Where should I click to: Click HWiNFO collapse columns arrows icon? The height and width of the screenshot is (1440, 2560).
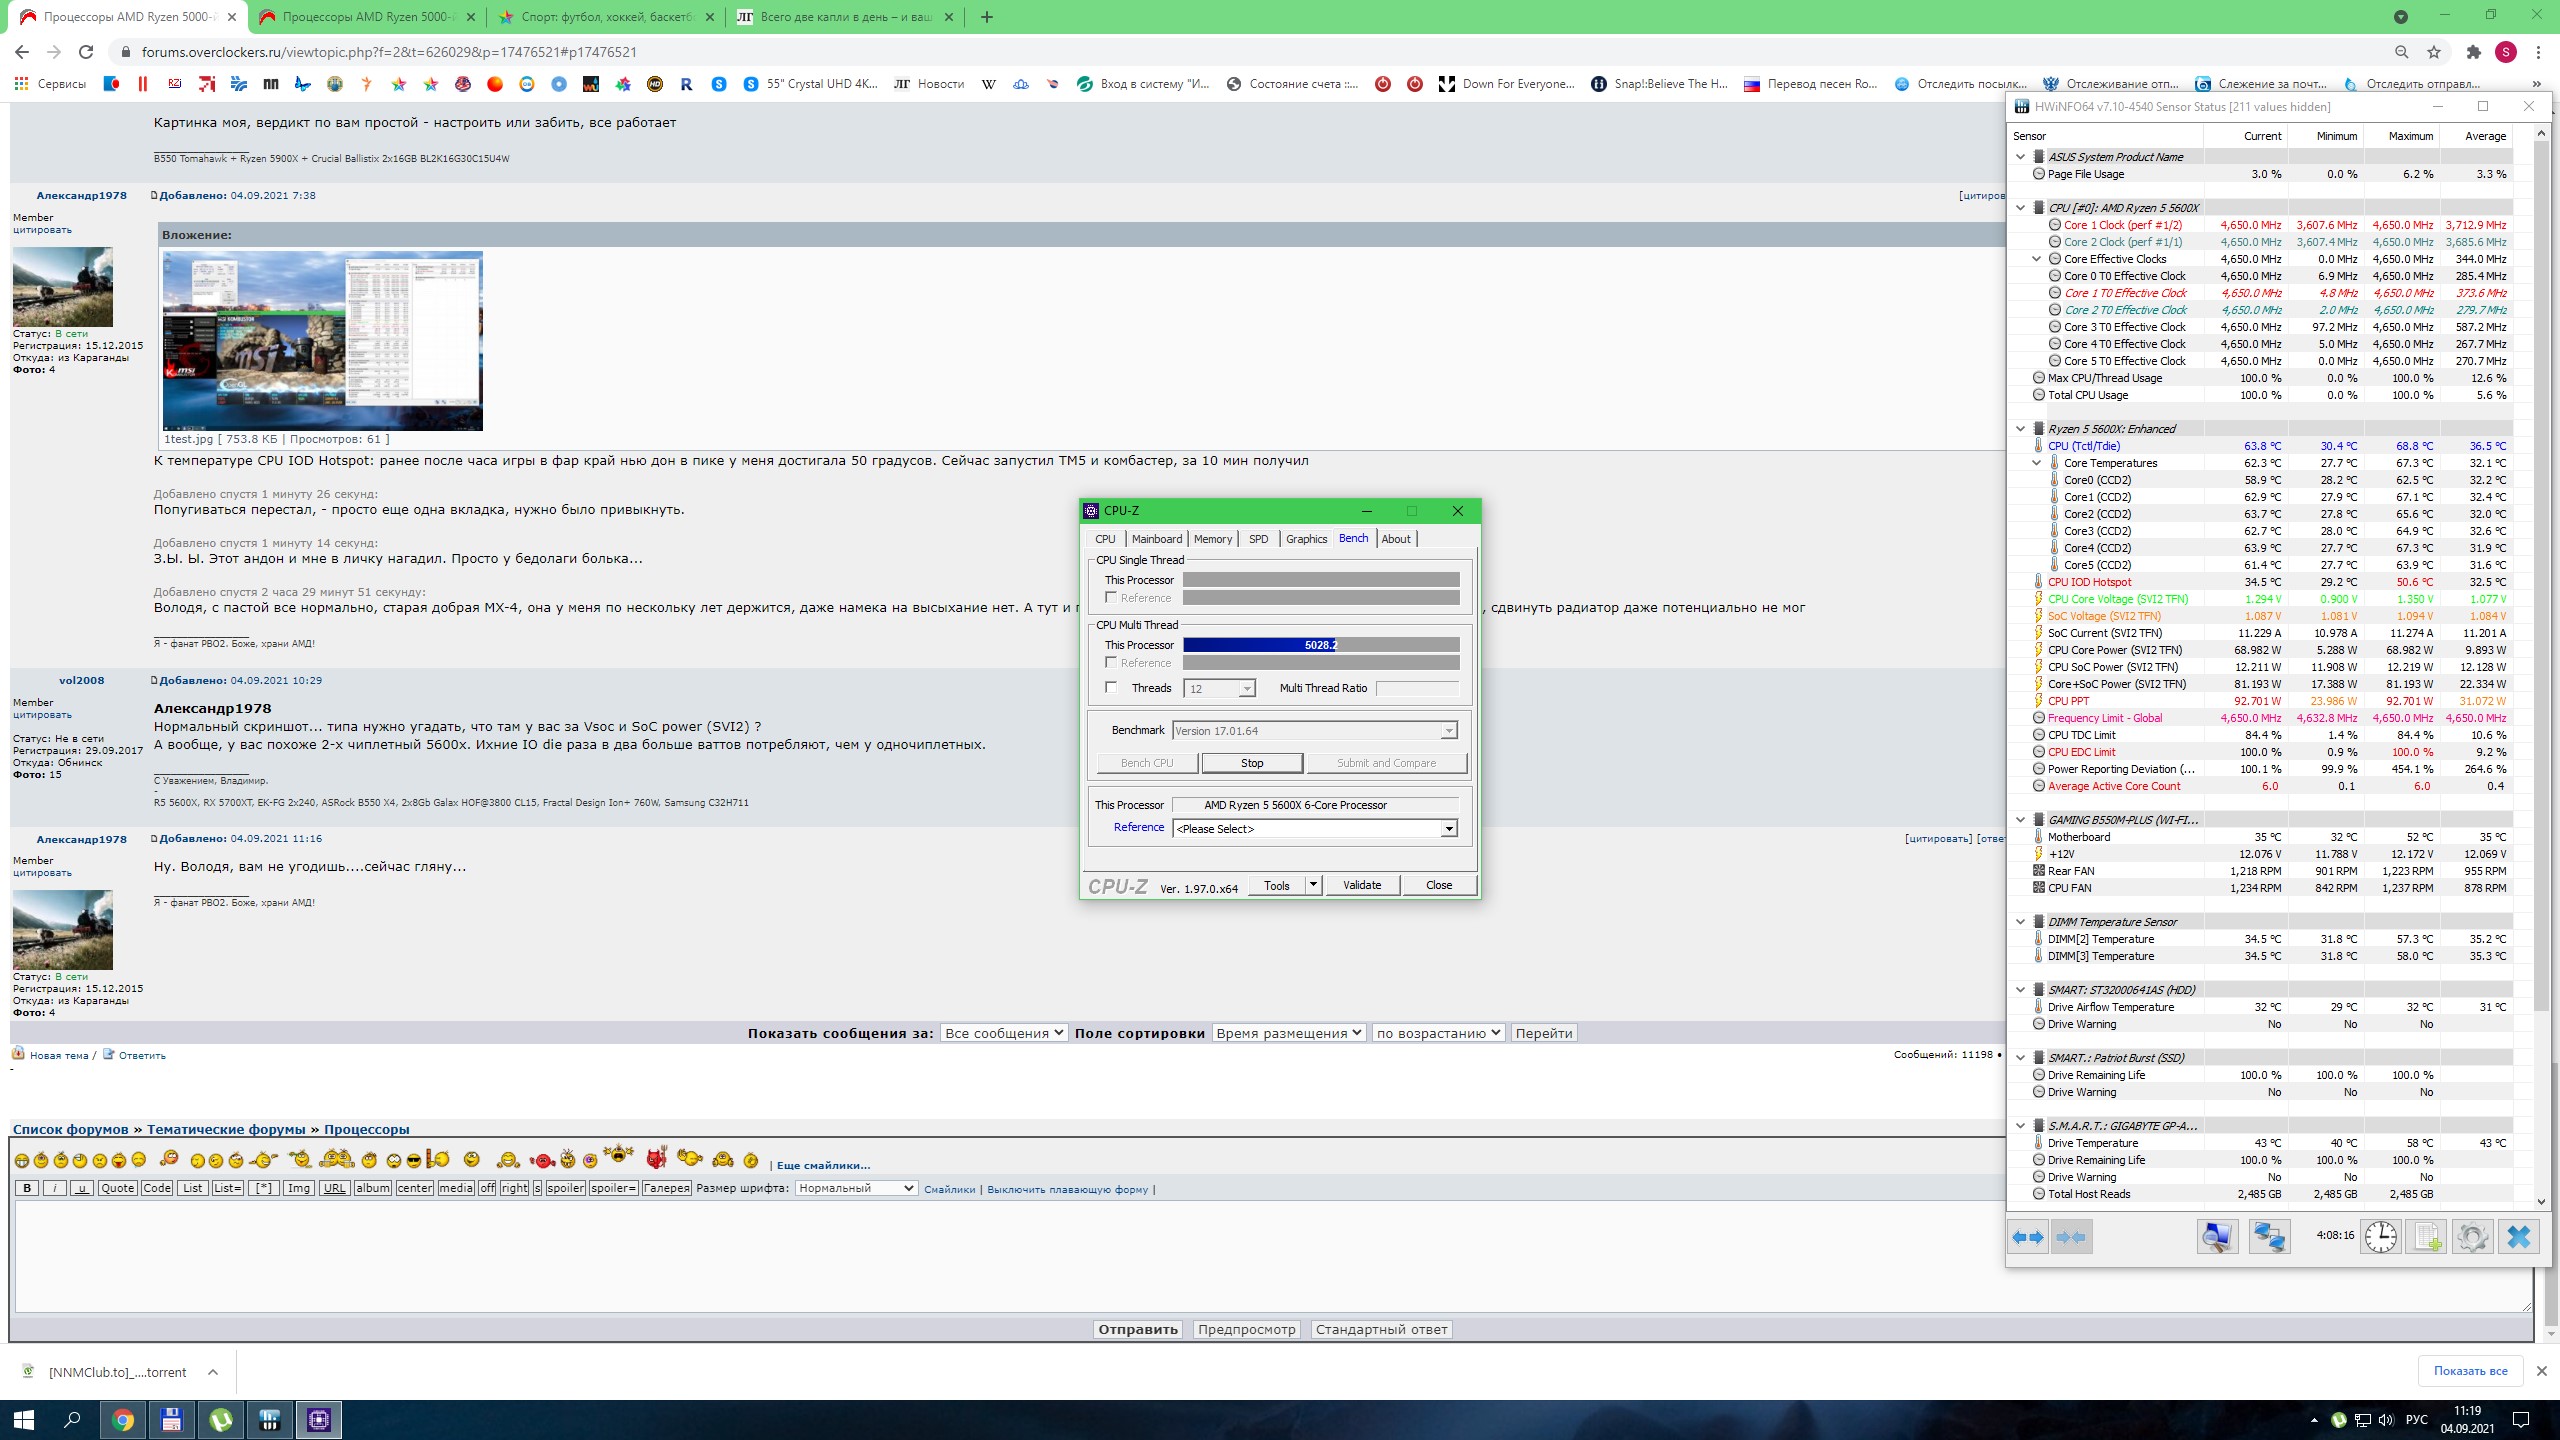coord(2071,1237)
